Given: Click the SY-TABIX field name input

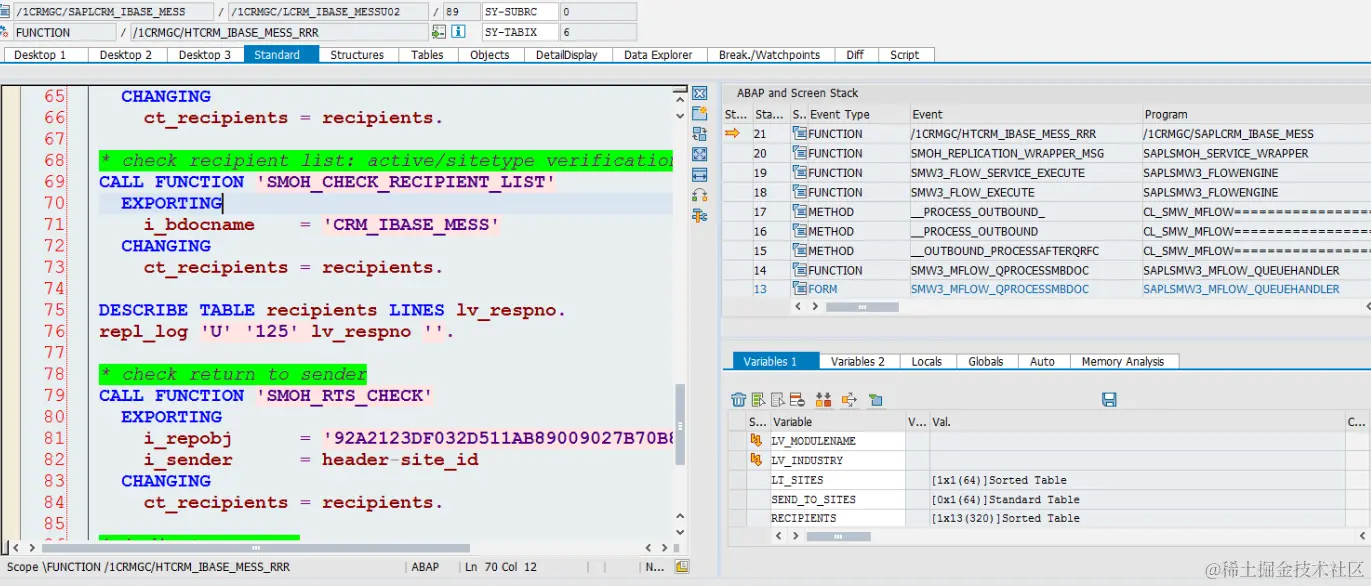Looking at the screenshot, I should 519,32.
